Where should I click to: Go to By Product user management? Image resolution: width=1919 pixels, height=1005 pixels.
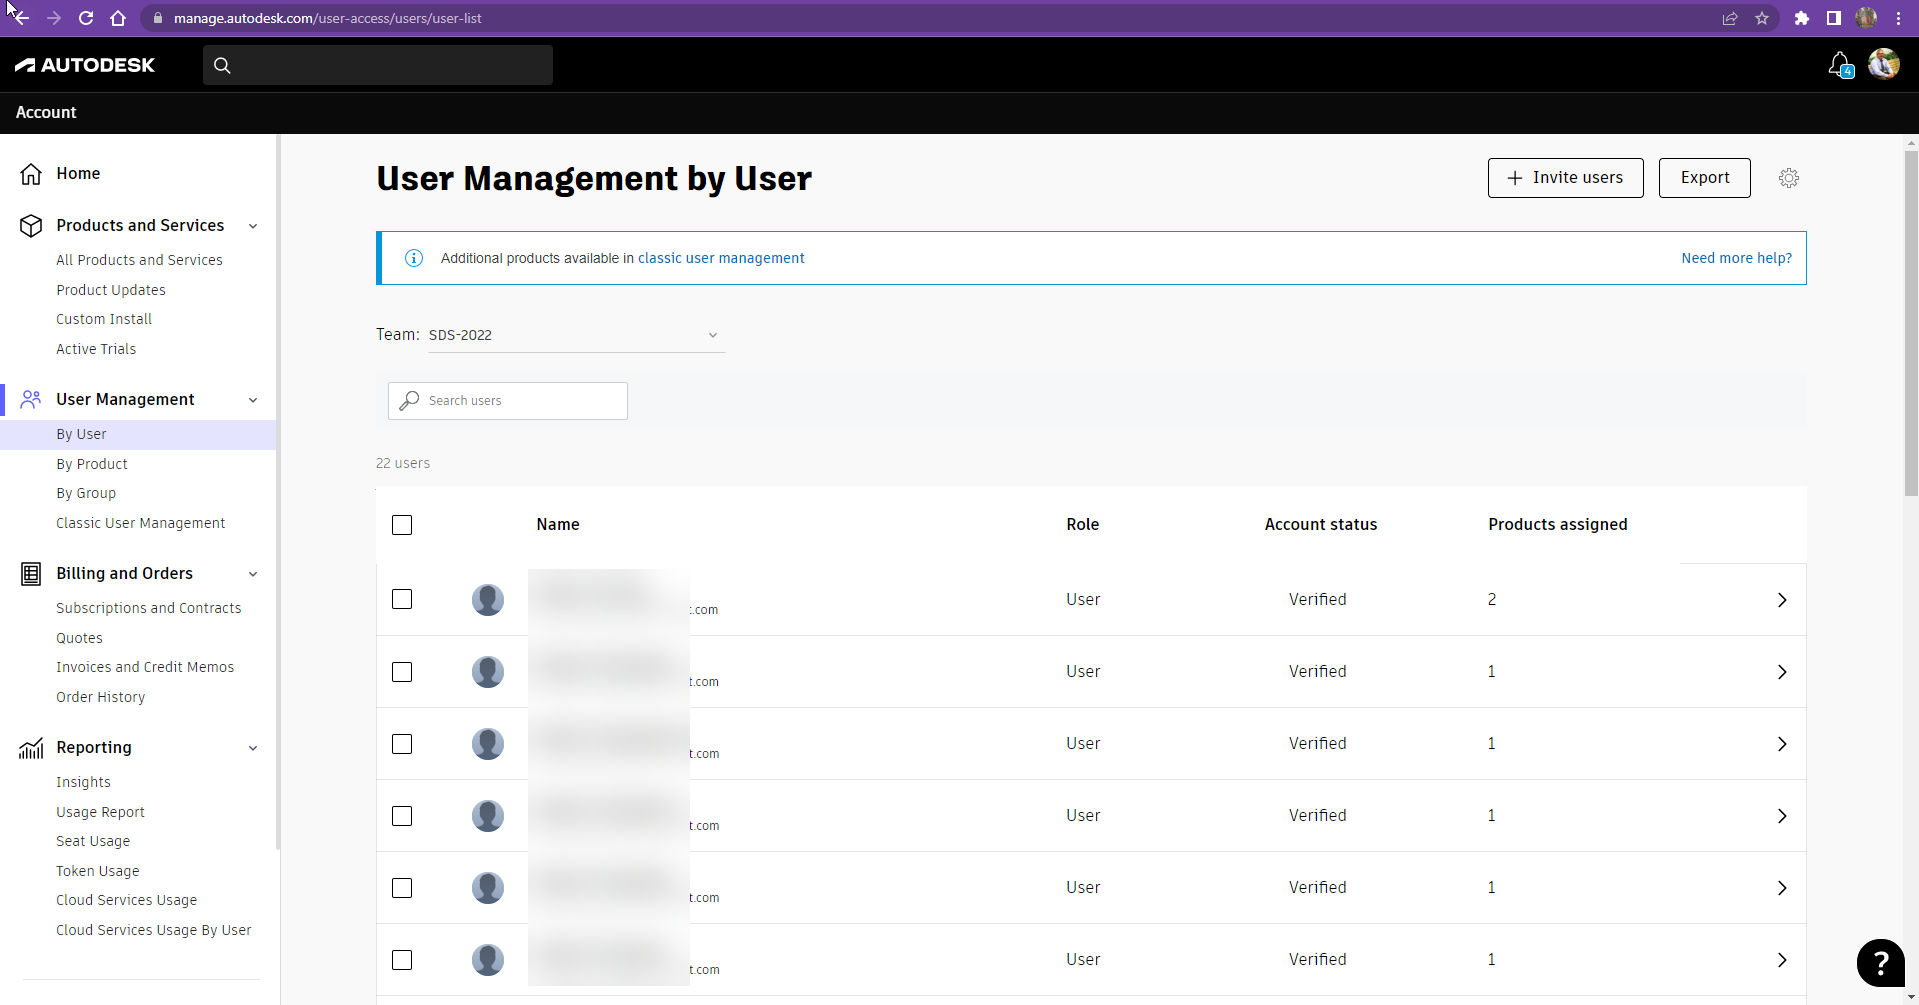pos(92,464)
